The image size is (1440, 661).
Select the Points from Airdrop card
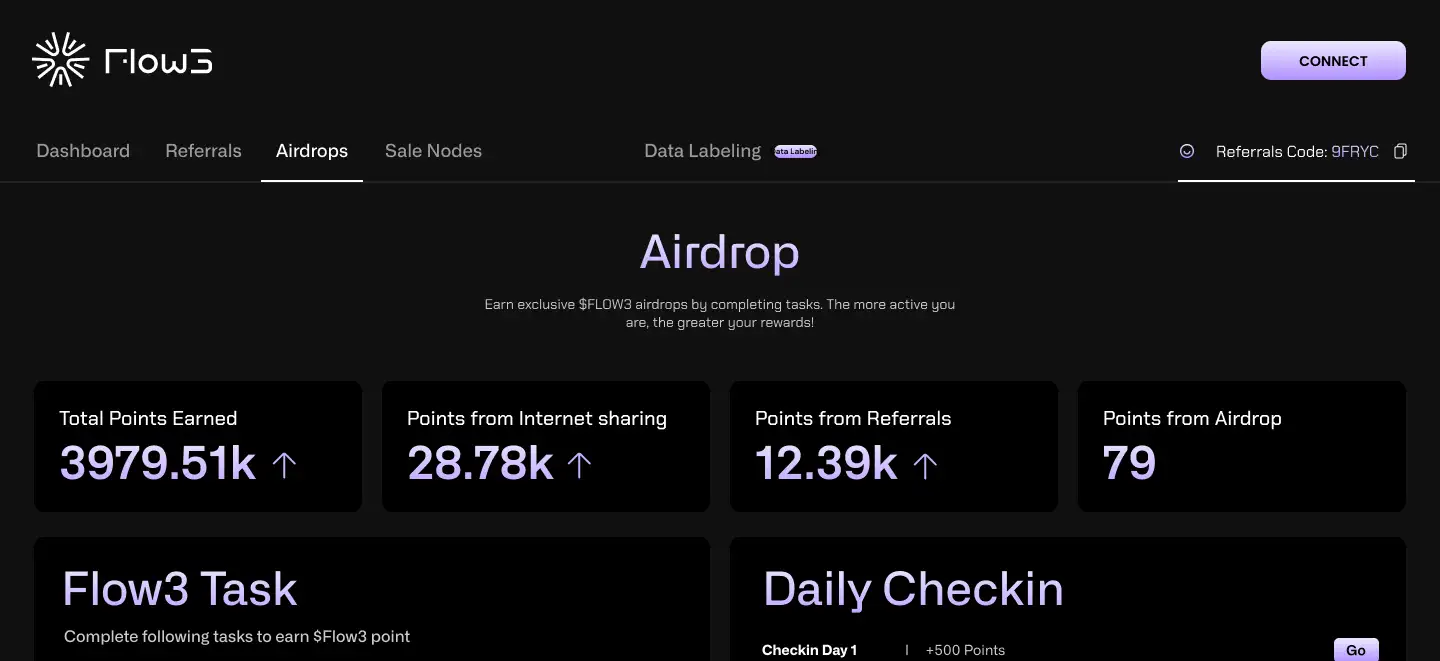(1241, 446)
